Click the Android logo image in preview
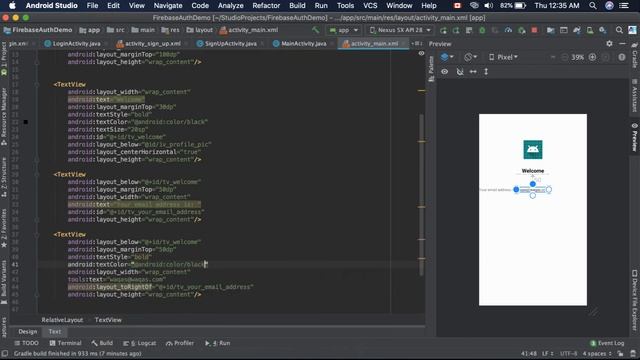Screen dimensions: 640x360 pyautogui.click(x=533, y=149)
